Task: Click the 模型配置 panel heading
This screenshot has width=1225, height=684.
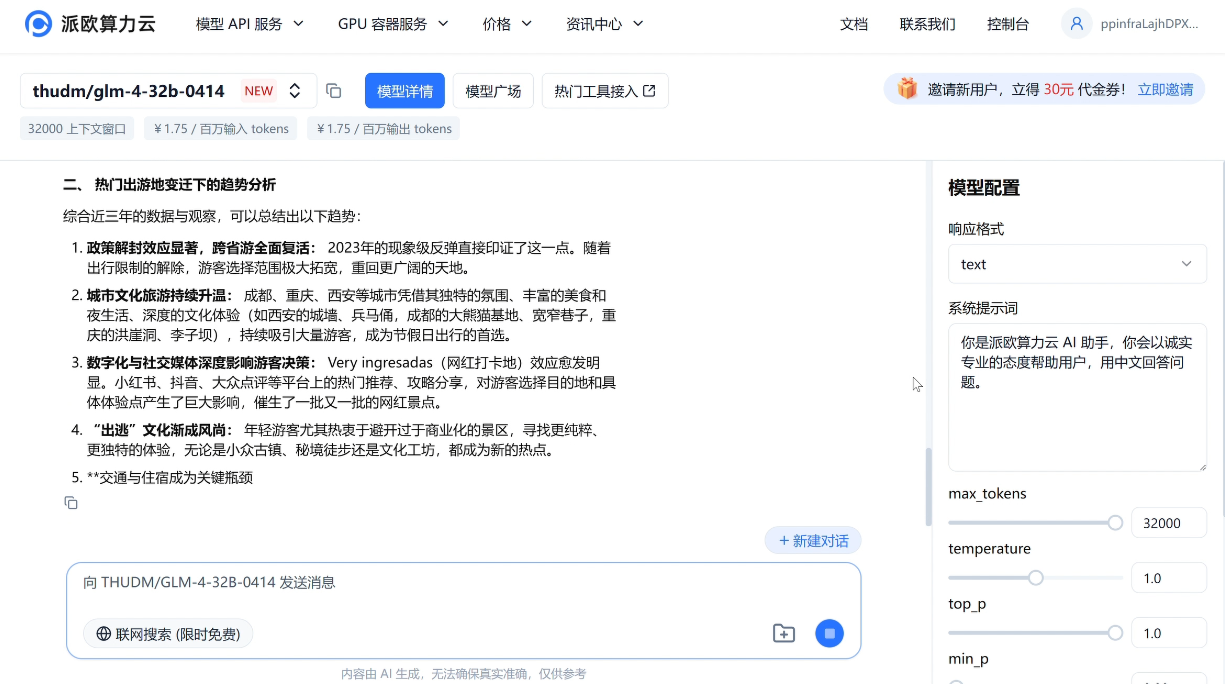Action: point(984,188)
